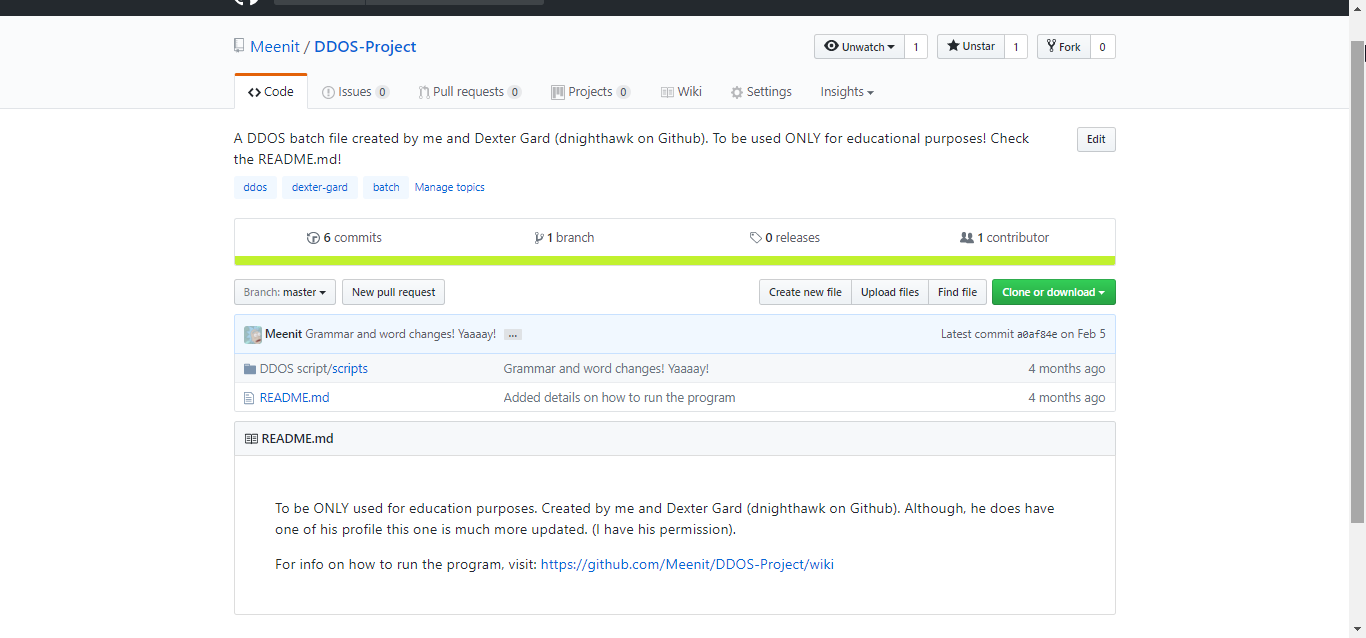Select the dexter-gard topic tag
This screenshot has width=1366, height=638.
click(x=320, y=187)
